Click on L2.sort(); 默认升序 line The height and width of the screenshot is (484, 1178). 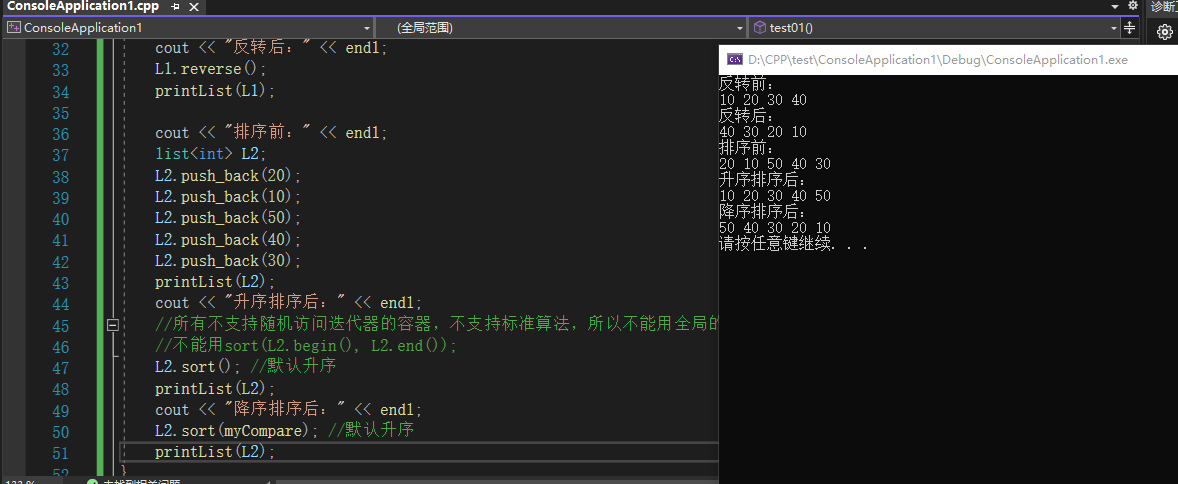click(x=246, y=367)
